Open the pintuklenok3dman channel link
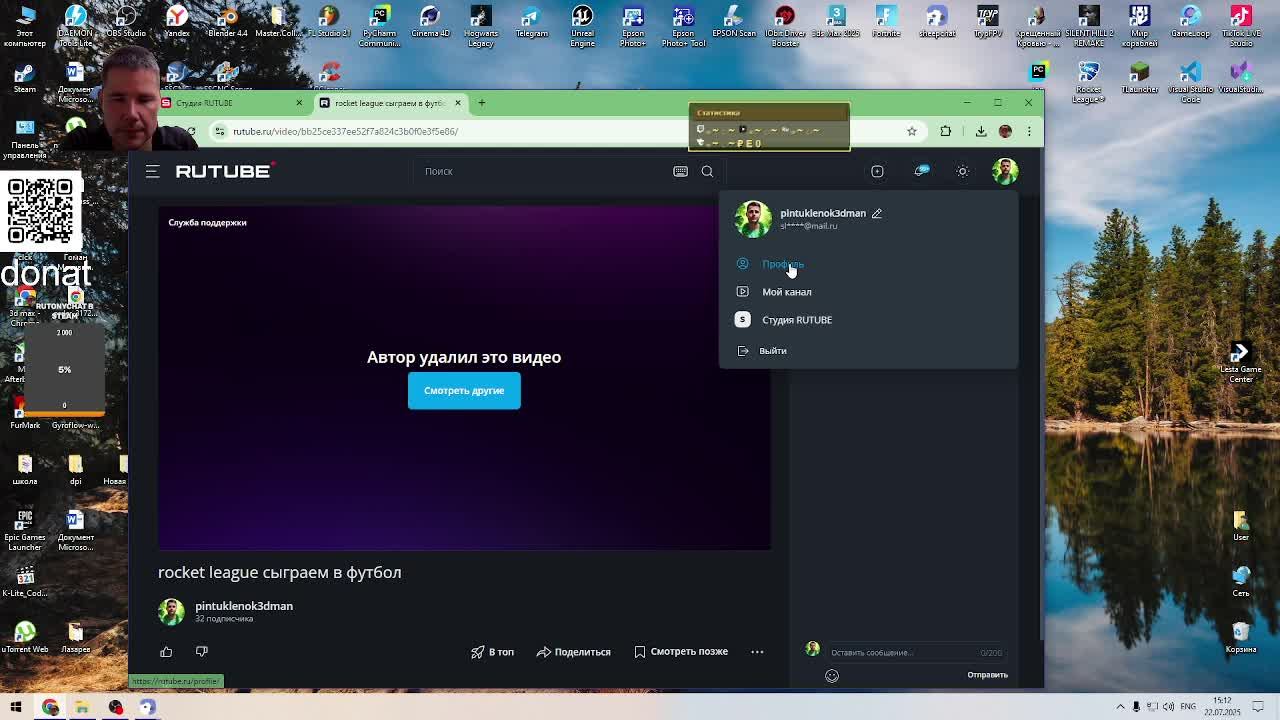The height and width of the screenshot is (720, 1280). tap(244, 606)
